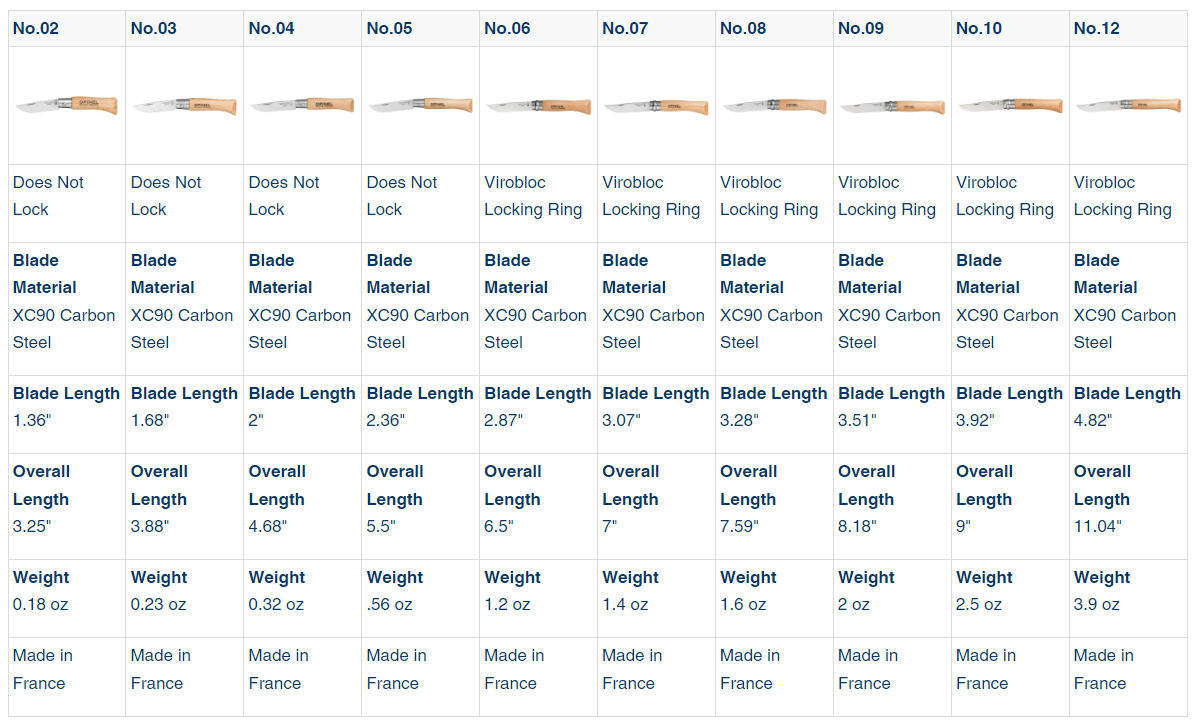Select the No.06 knife thumbnail
Image resolution: width=1196 pixels, height=726 pixels.
coord(538,105)
